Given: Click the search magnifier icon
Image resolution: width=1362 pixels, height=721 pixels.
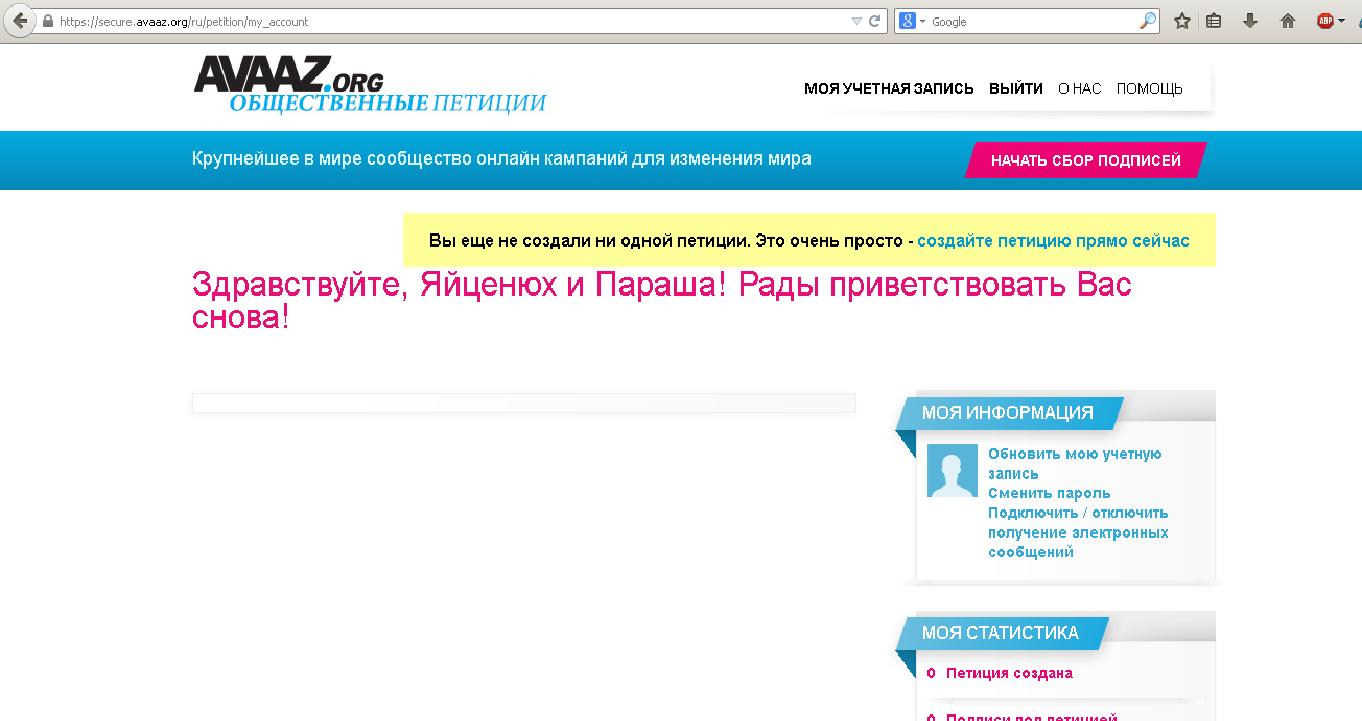Looking at the screenshot, I should coord(1147,21).
